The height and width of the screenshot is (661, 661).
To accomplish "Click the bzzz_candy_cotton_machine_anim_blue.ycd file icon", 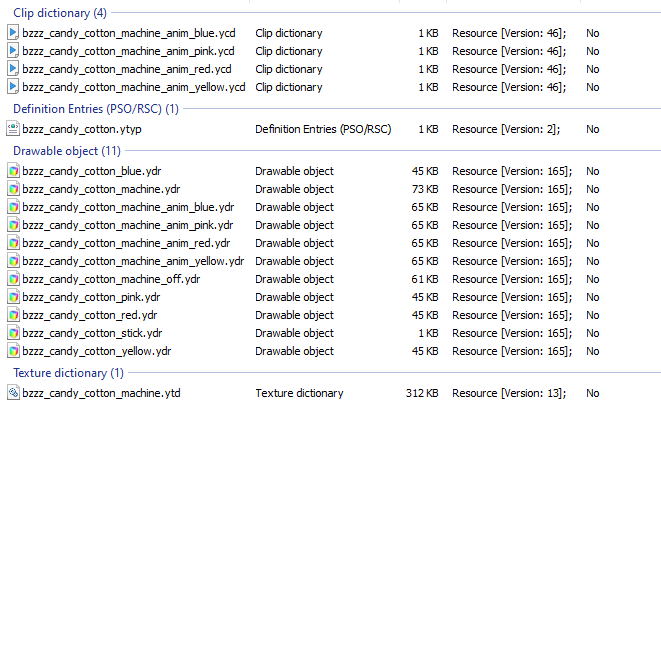I will coord(13,33).
